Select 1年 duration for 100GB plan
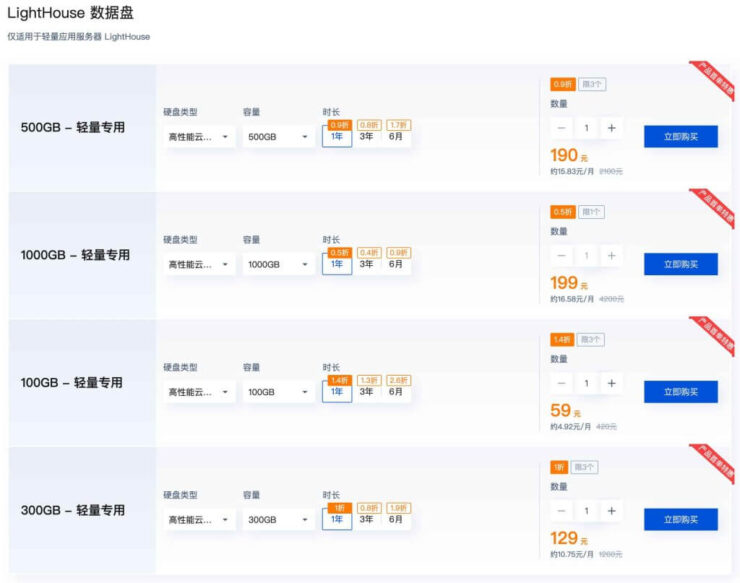Screen dimensions: 740x583 pyautogui.click(x=337, y=391)
